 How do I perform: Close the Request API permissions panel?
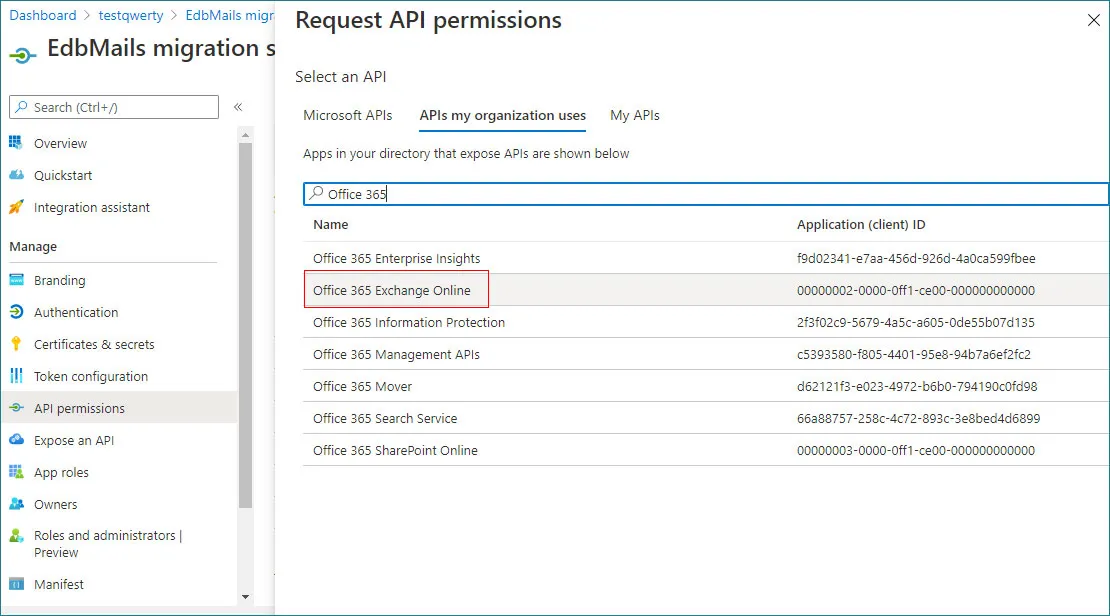pyautogui.click(x=1093, y=20)
